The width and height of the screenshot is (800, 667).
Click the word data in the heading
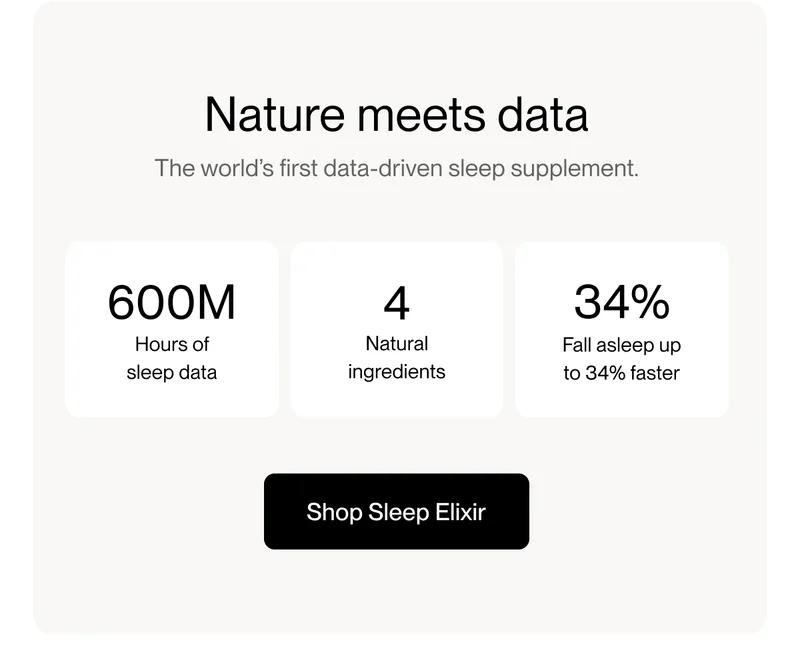coord(548,114)
